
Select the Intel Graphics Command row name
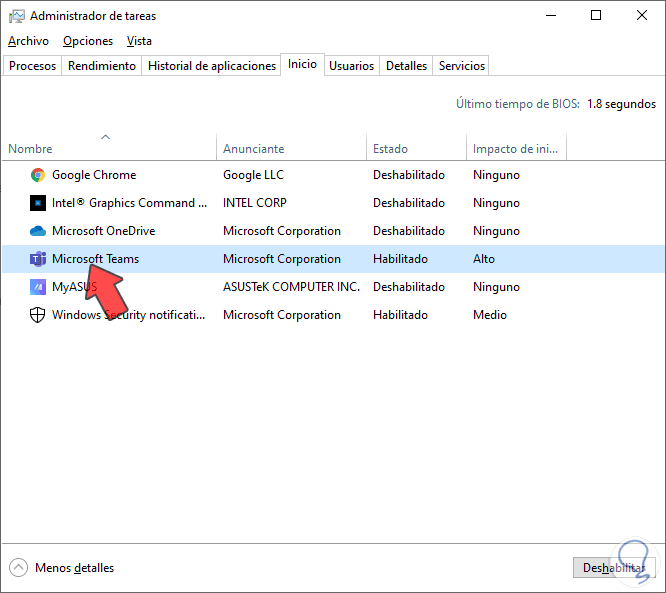[x=129, y=203]
